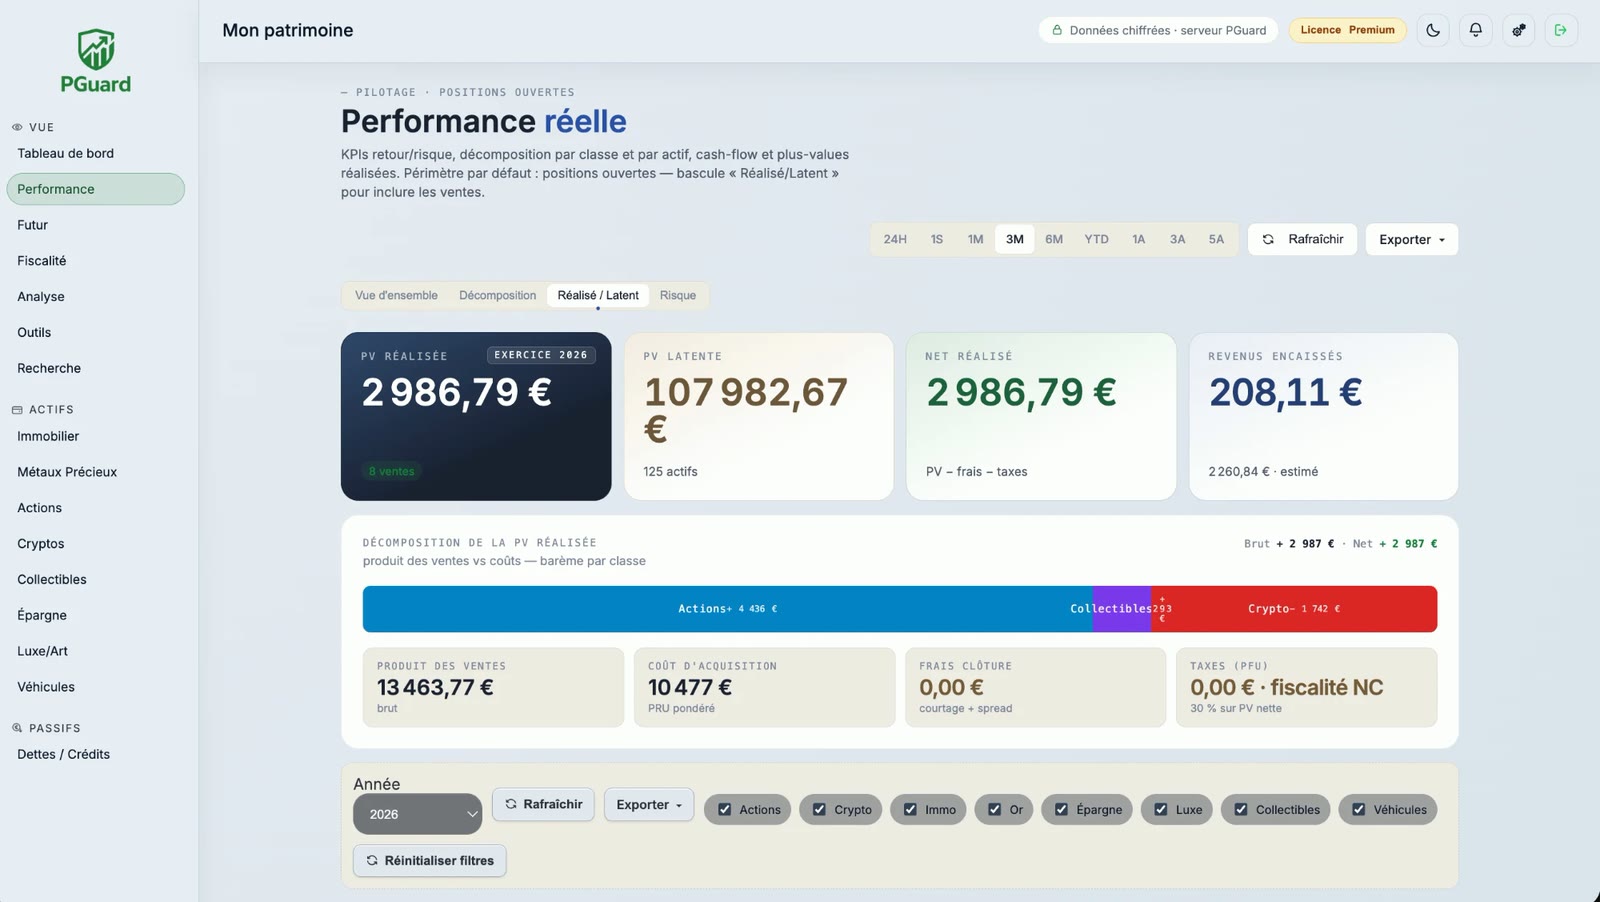The width and height of the screenshot is (1600, 902).
Task: Open the top Exporter dropdown
Action: (1412, 239)
